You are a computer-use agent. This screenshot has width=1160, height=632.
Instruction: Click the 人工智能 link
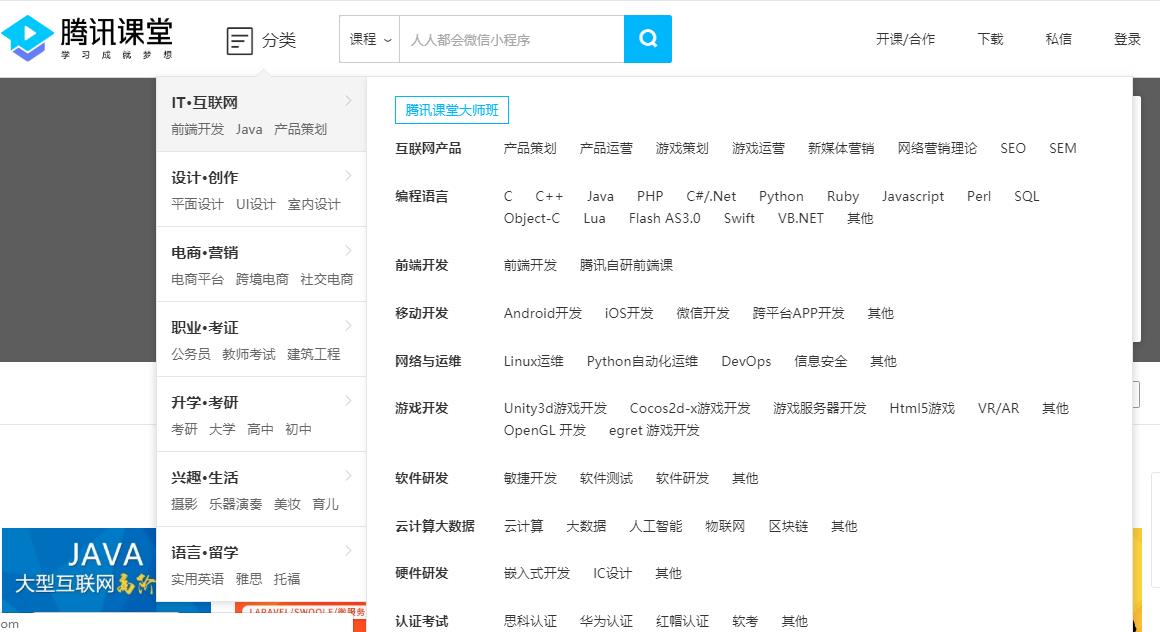[655, 526]
